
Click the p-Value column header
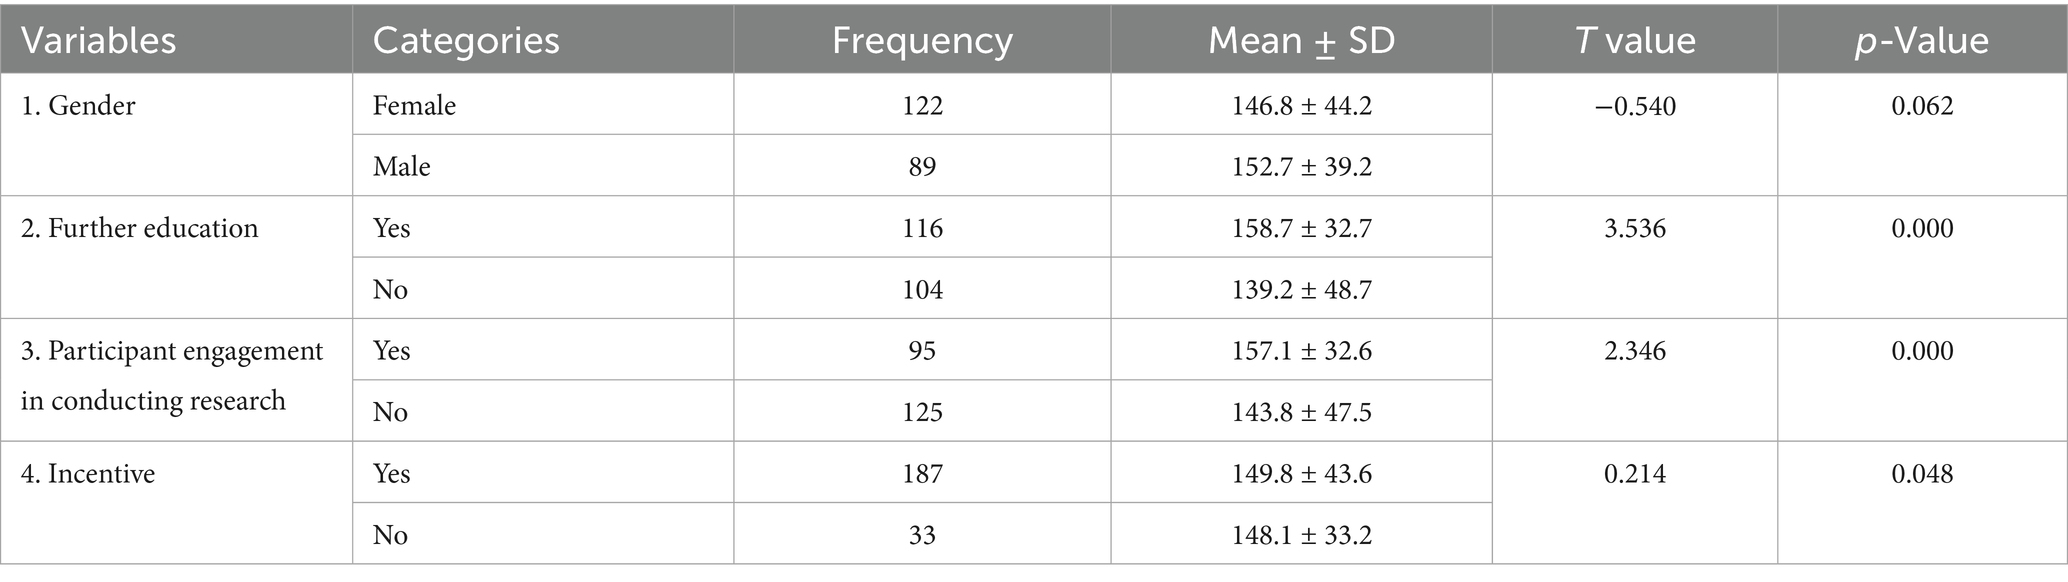1921,41
